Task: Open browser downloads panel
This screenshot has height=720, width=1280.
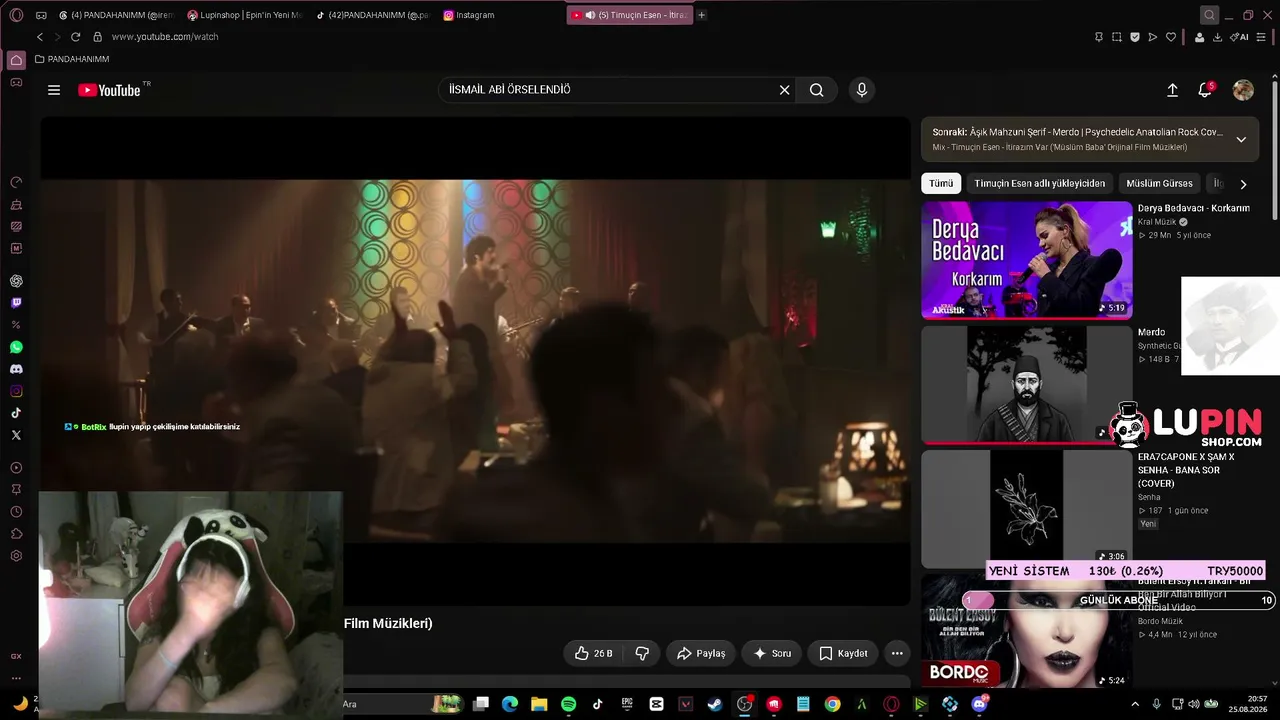Action: 1217,37
